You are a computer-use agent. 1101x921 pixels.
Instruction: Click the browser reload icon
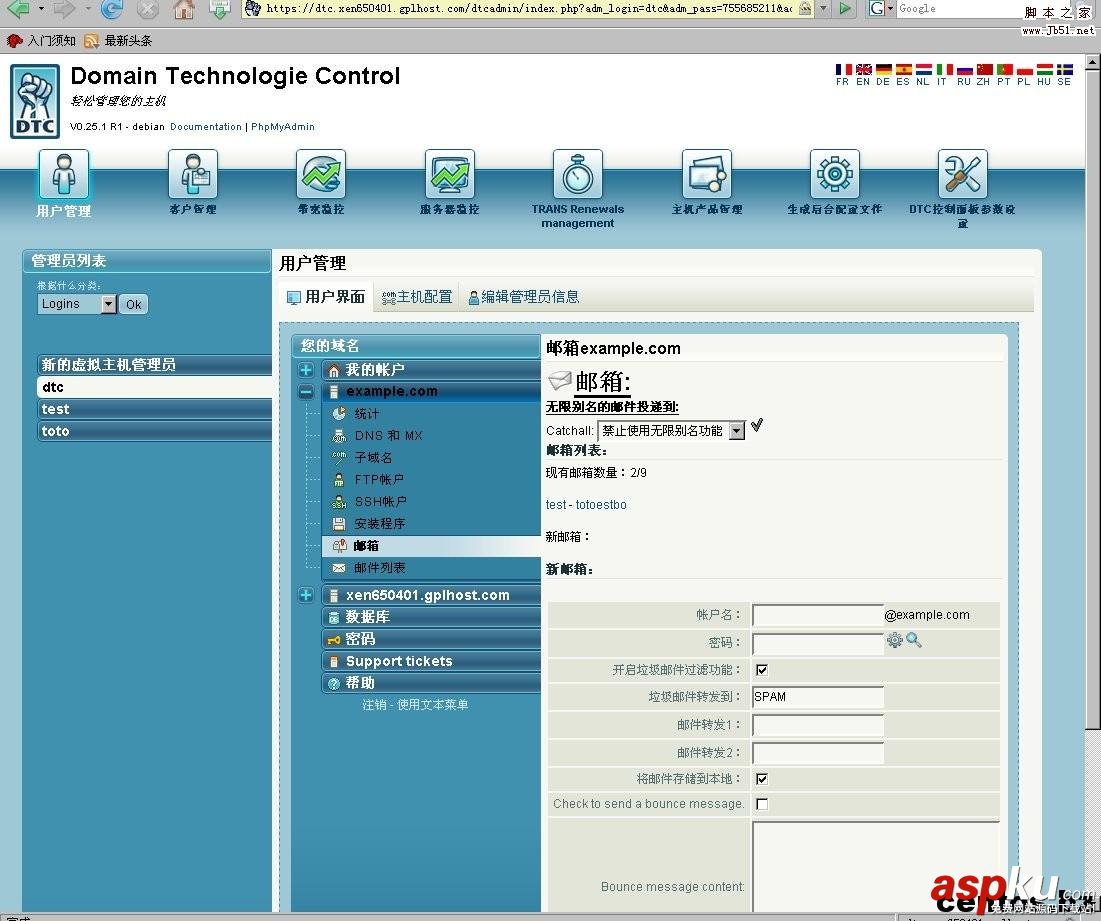(112, 8)
